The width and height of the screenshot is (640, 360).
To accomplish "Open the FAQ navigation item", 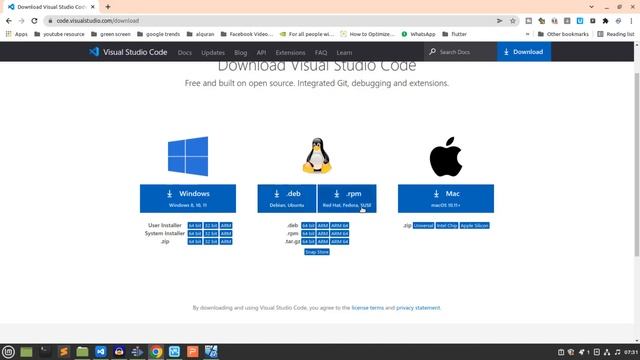I will (321, 53).
